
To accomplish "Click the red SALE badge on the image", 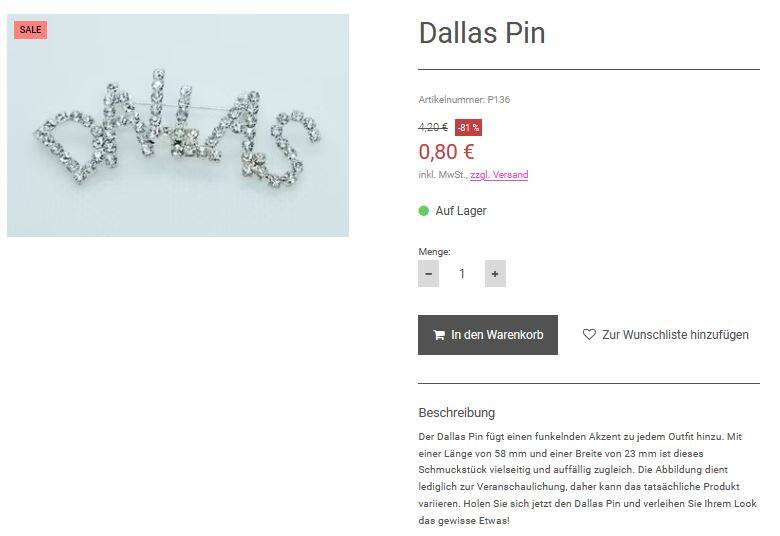I will tap(30, 30).
